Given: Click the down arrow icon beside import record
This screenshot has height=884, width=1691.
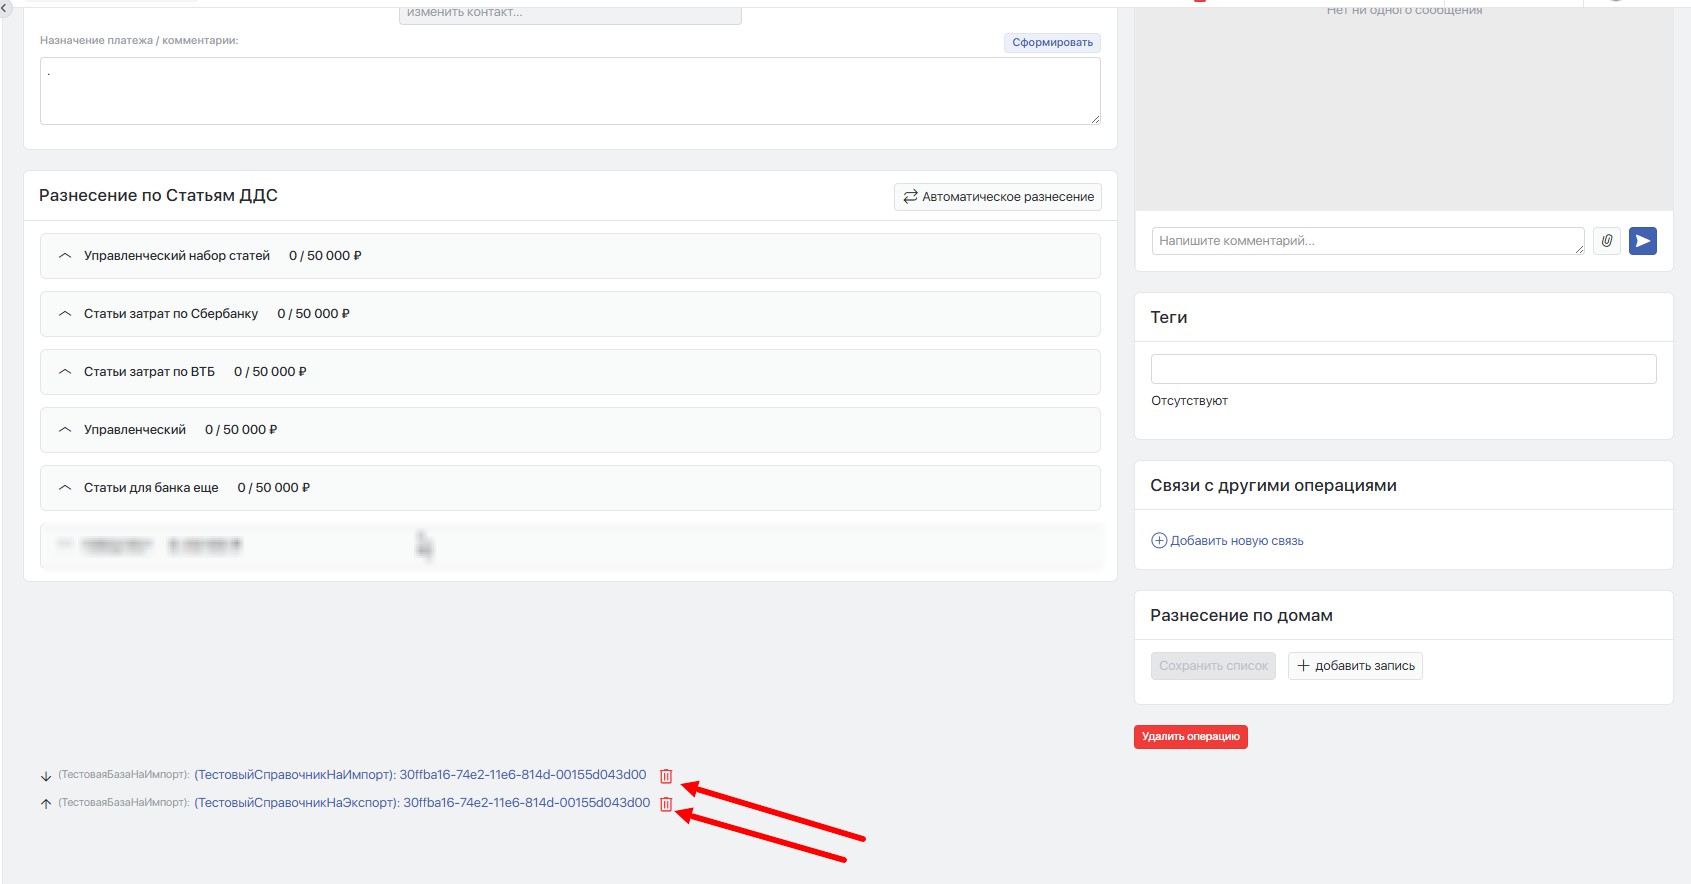Looking at the screenshot, I should click(x=45, y=776).
